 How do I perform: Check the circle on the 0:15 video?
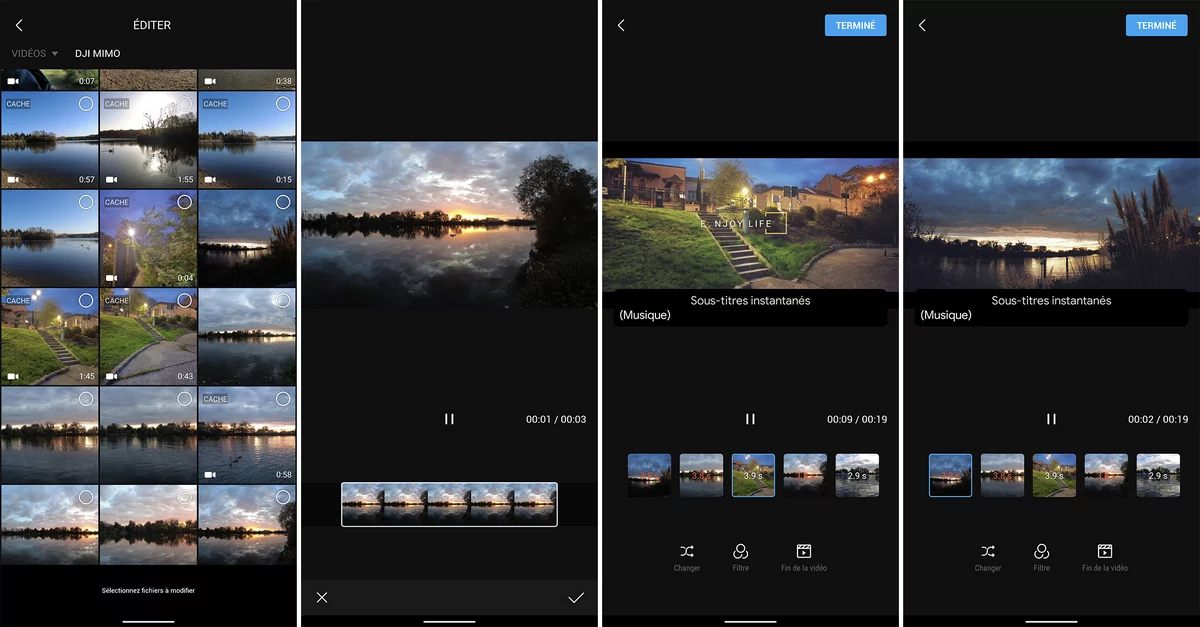click(282, 104)
